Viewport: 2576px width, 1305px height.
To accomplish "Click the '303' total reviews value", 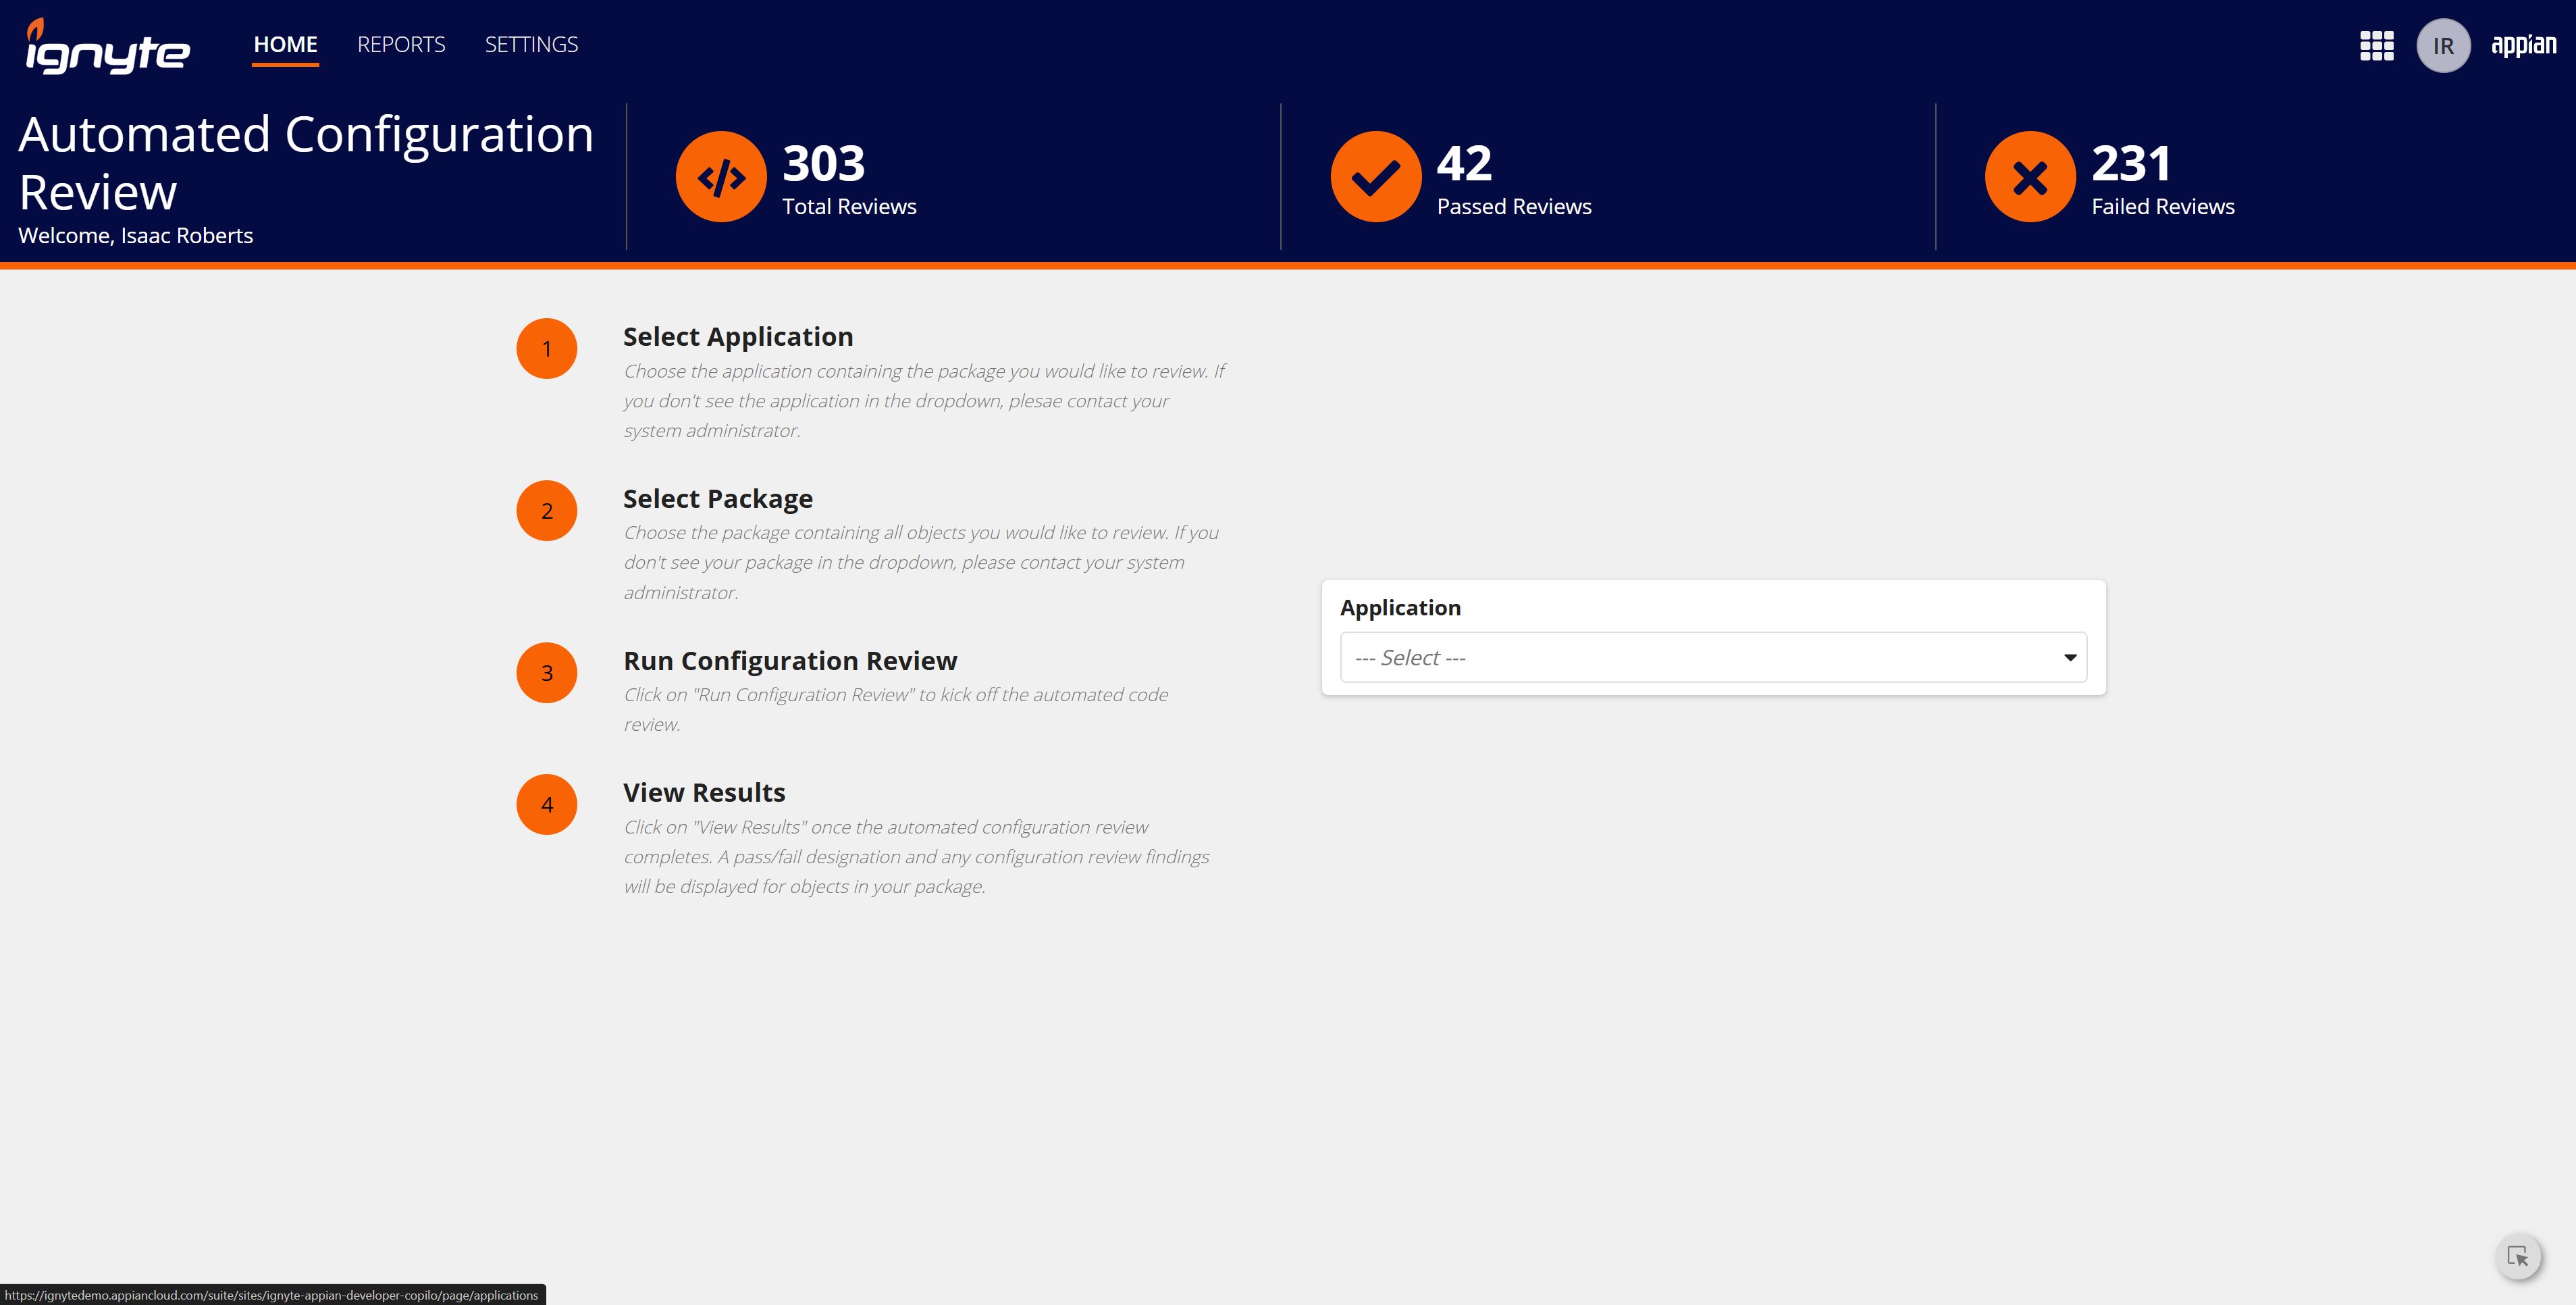I will [823, 163].
